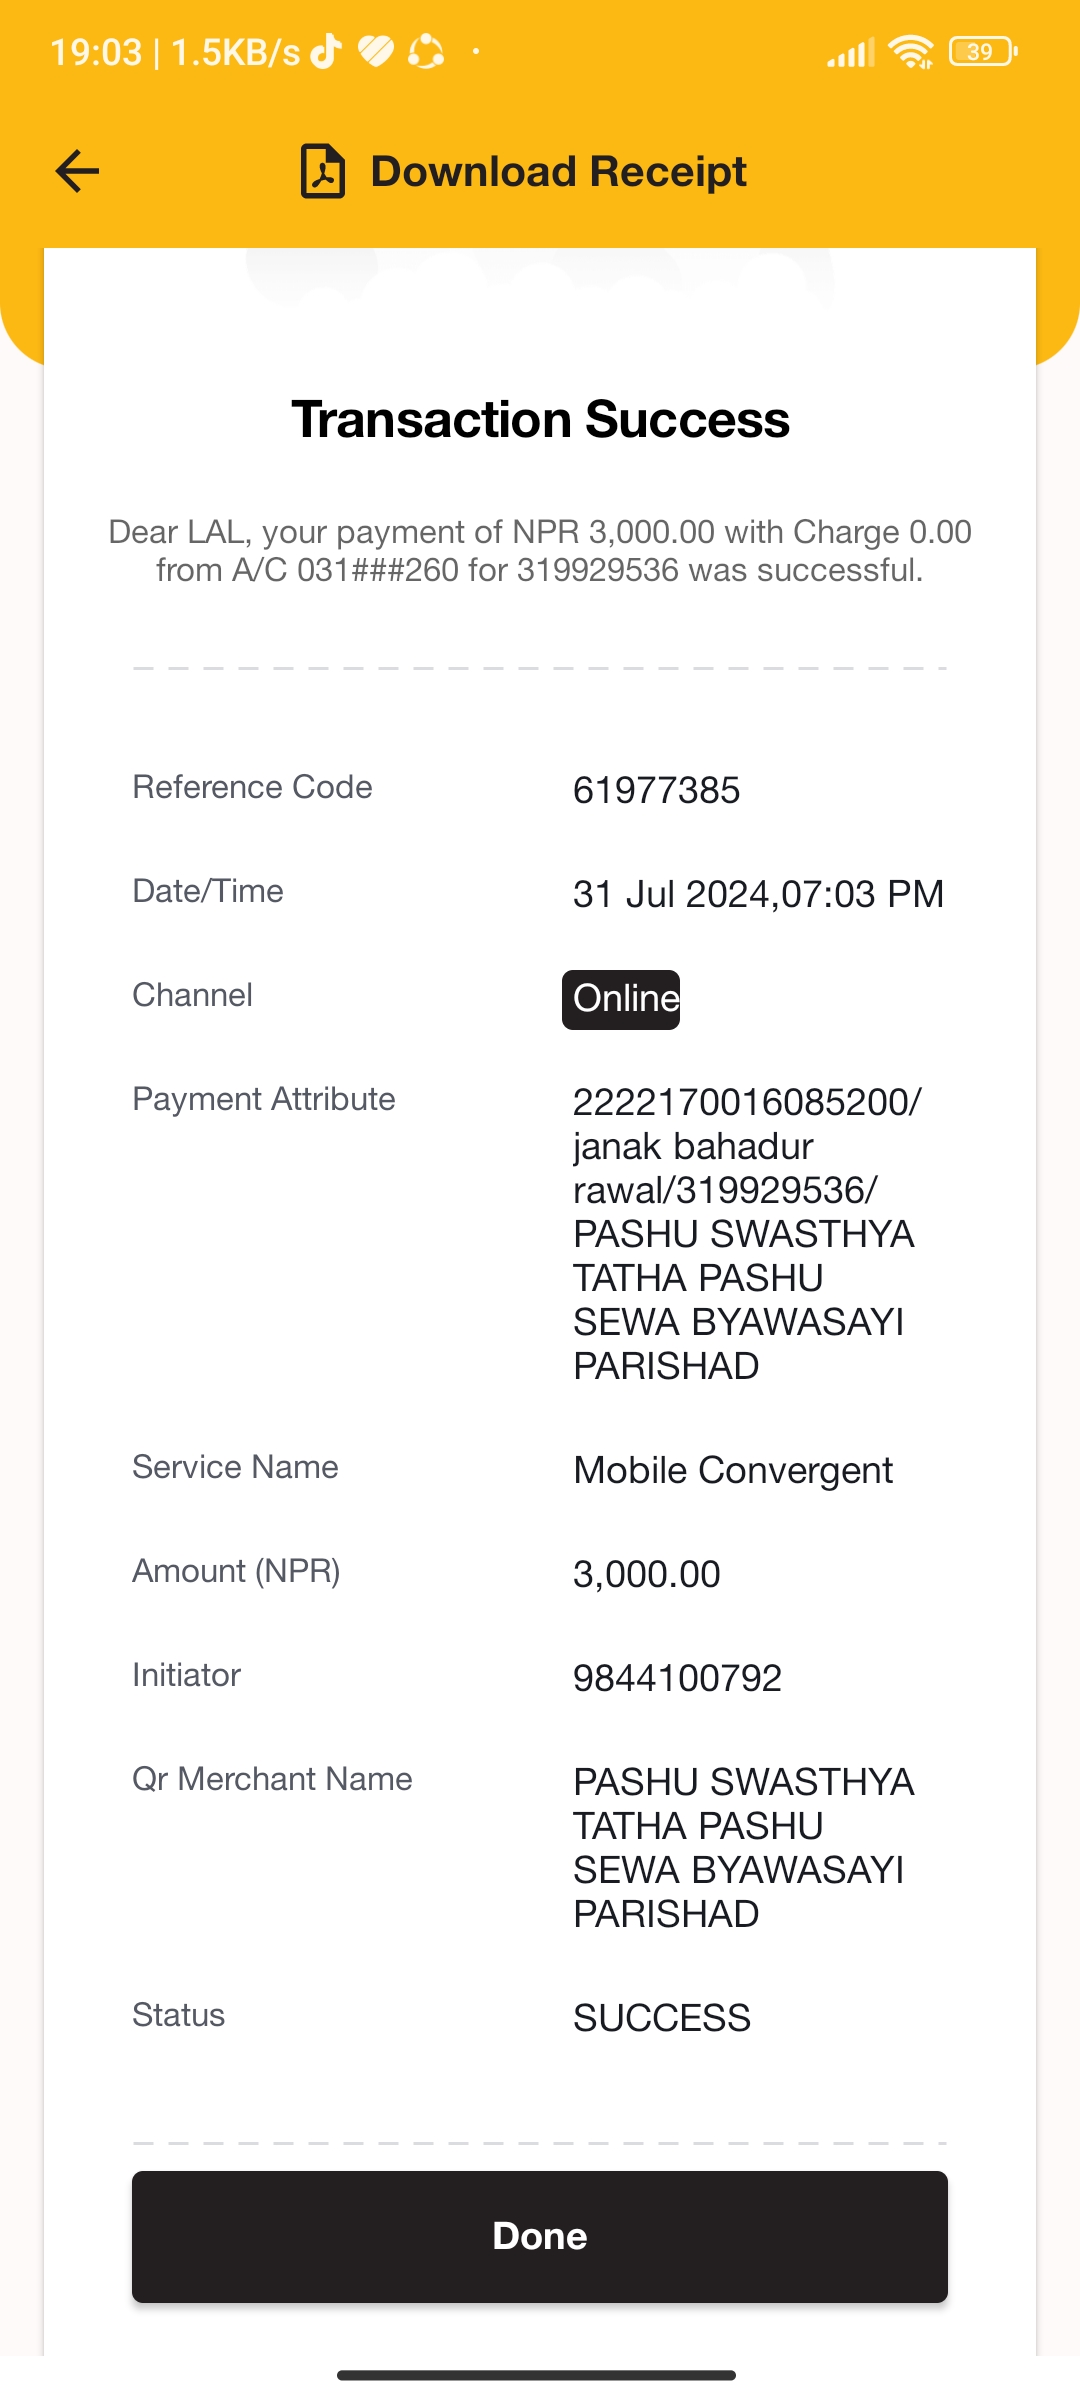The image size is (1080, 2400).
Task: Select the Online channel badge
Action: click(x=621, y=999)
